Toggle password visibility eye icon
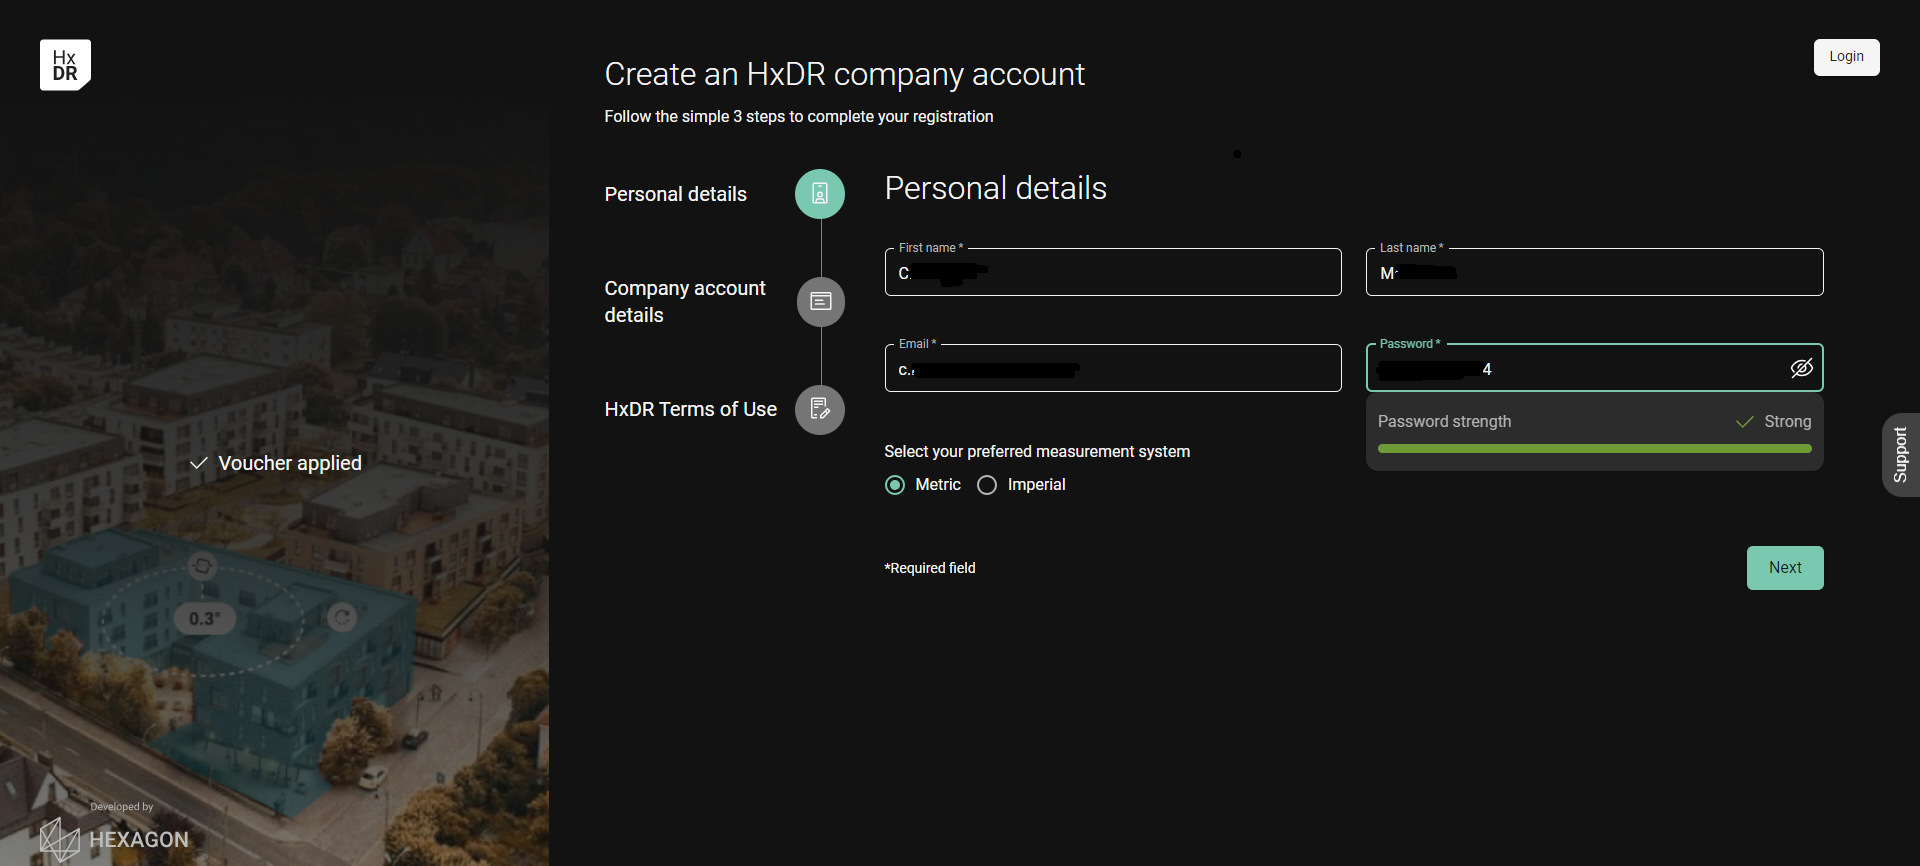The width and height of the screenshot is (1920, 866). tap(1801, 369)
